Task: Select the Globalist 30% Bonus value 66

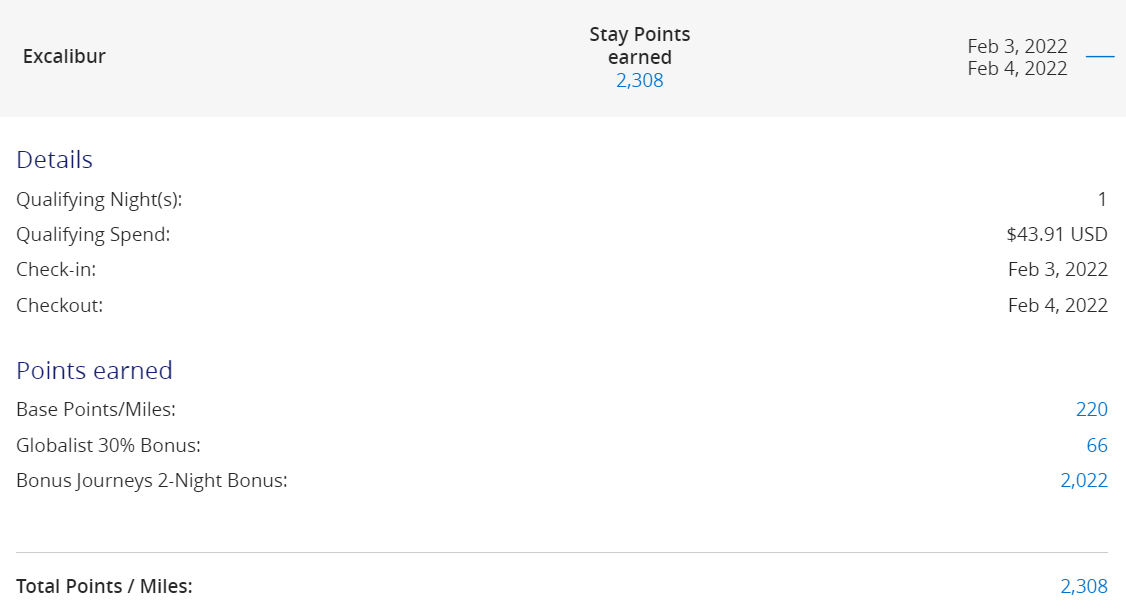Action: point(1099,445)
